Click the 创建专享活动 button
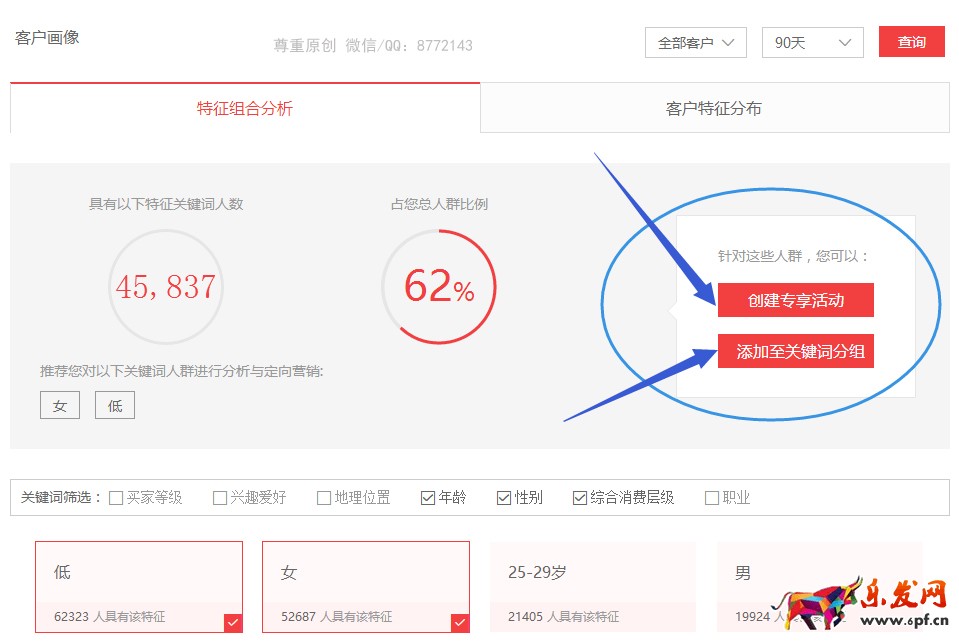The image size is (959, 641). click(795, 300)
